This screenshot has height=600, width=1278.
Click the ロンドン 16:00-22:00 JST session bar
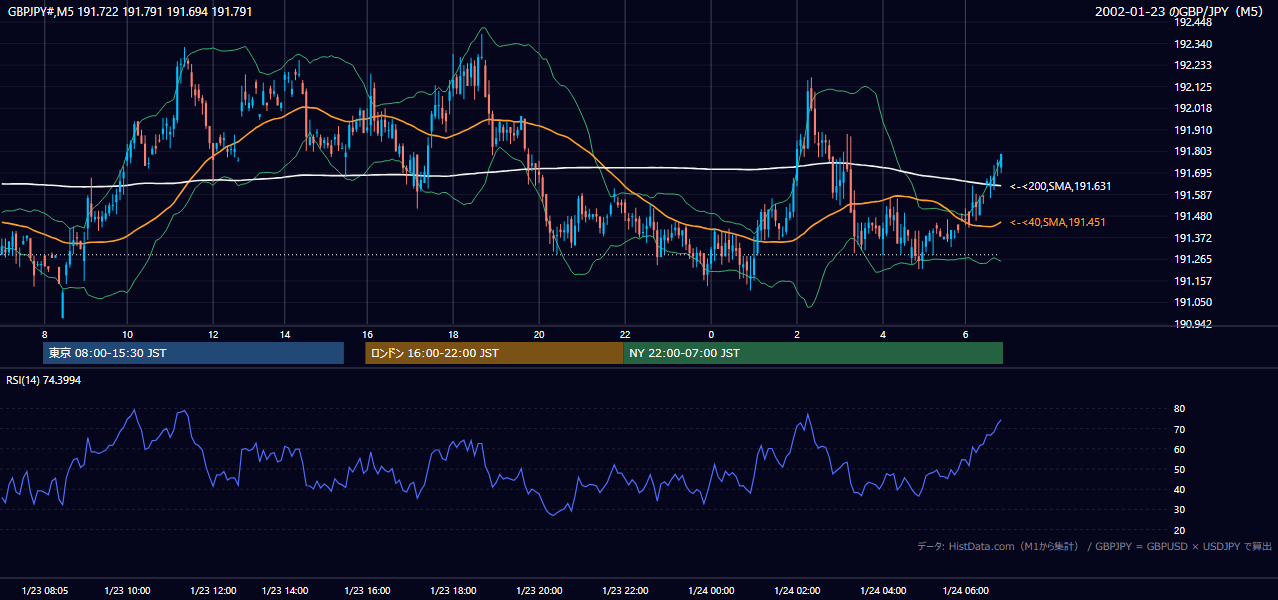click(x=494, y=353)
